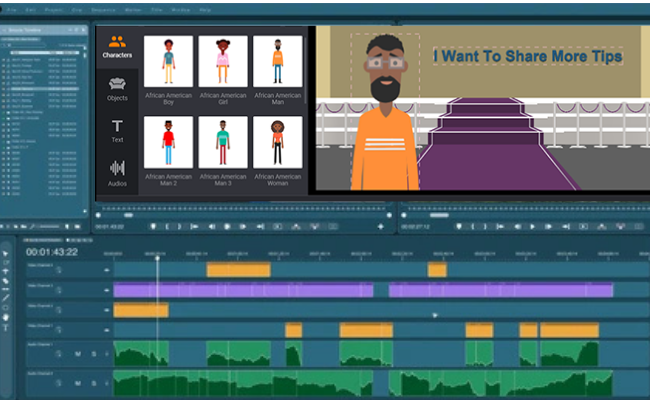Viewport: 650px width, 400px height.
Task: Open the Characters category
Action: pos(117,48)
